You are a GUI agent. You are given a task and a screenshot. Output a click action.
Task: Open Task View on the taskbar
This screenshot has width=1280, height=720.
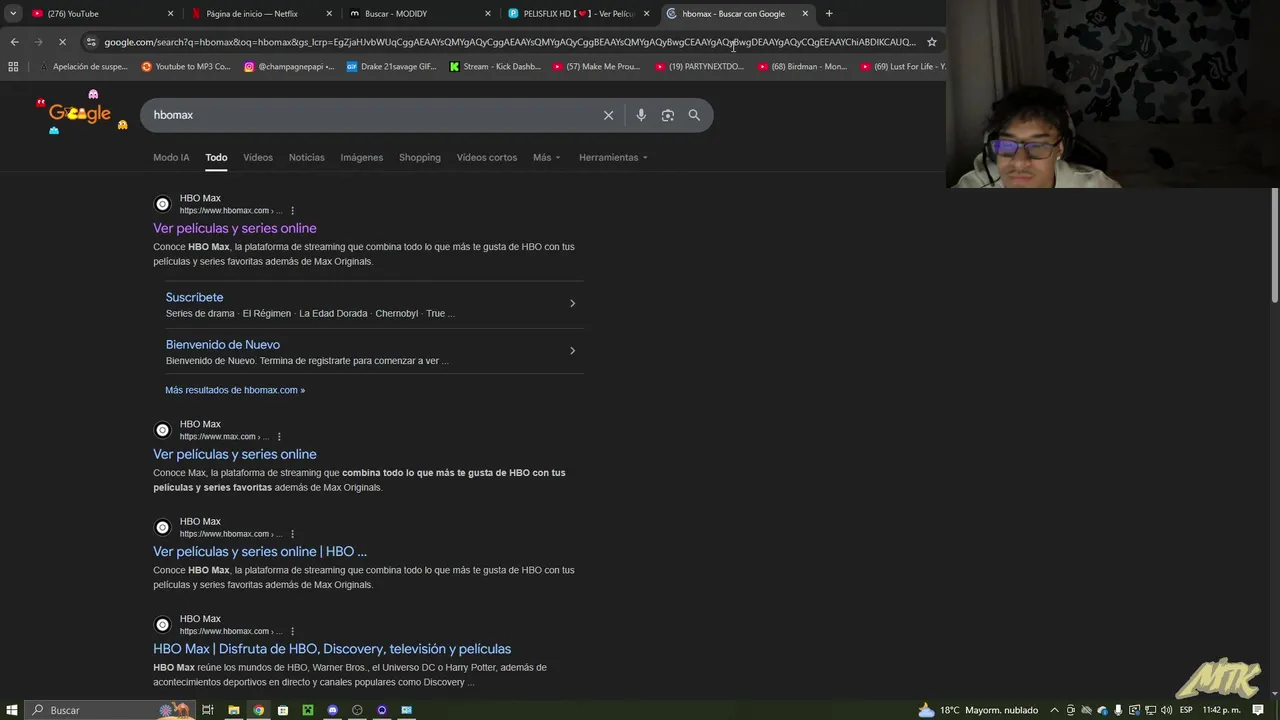[208, 710]
